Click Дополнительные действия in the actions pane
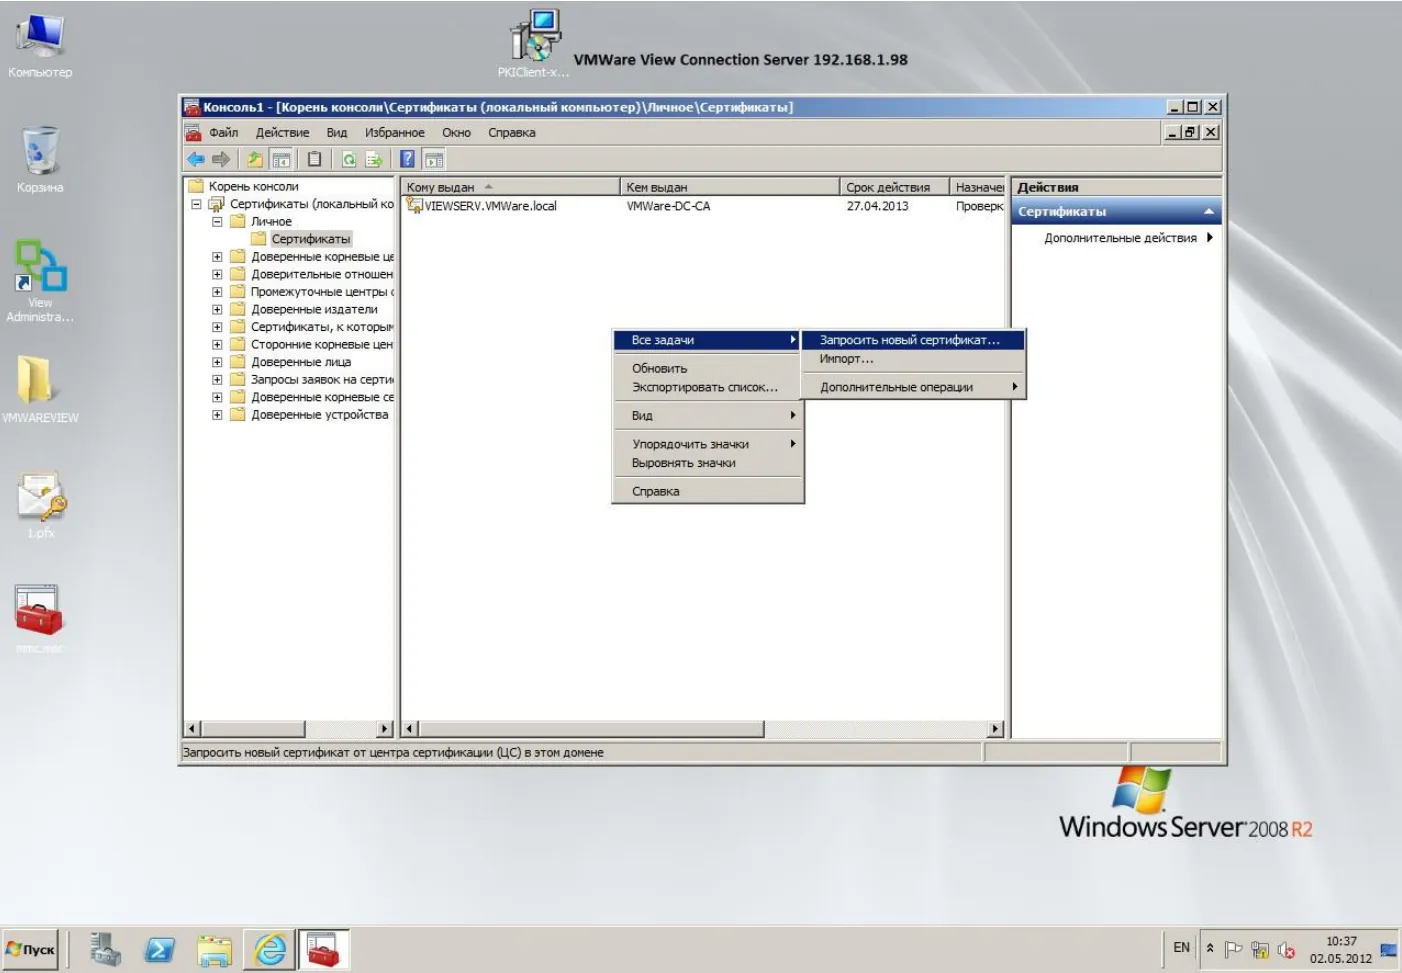1402x973 pixels. tap(1120, 238)
